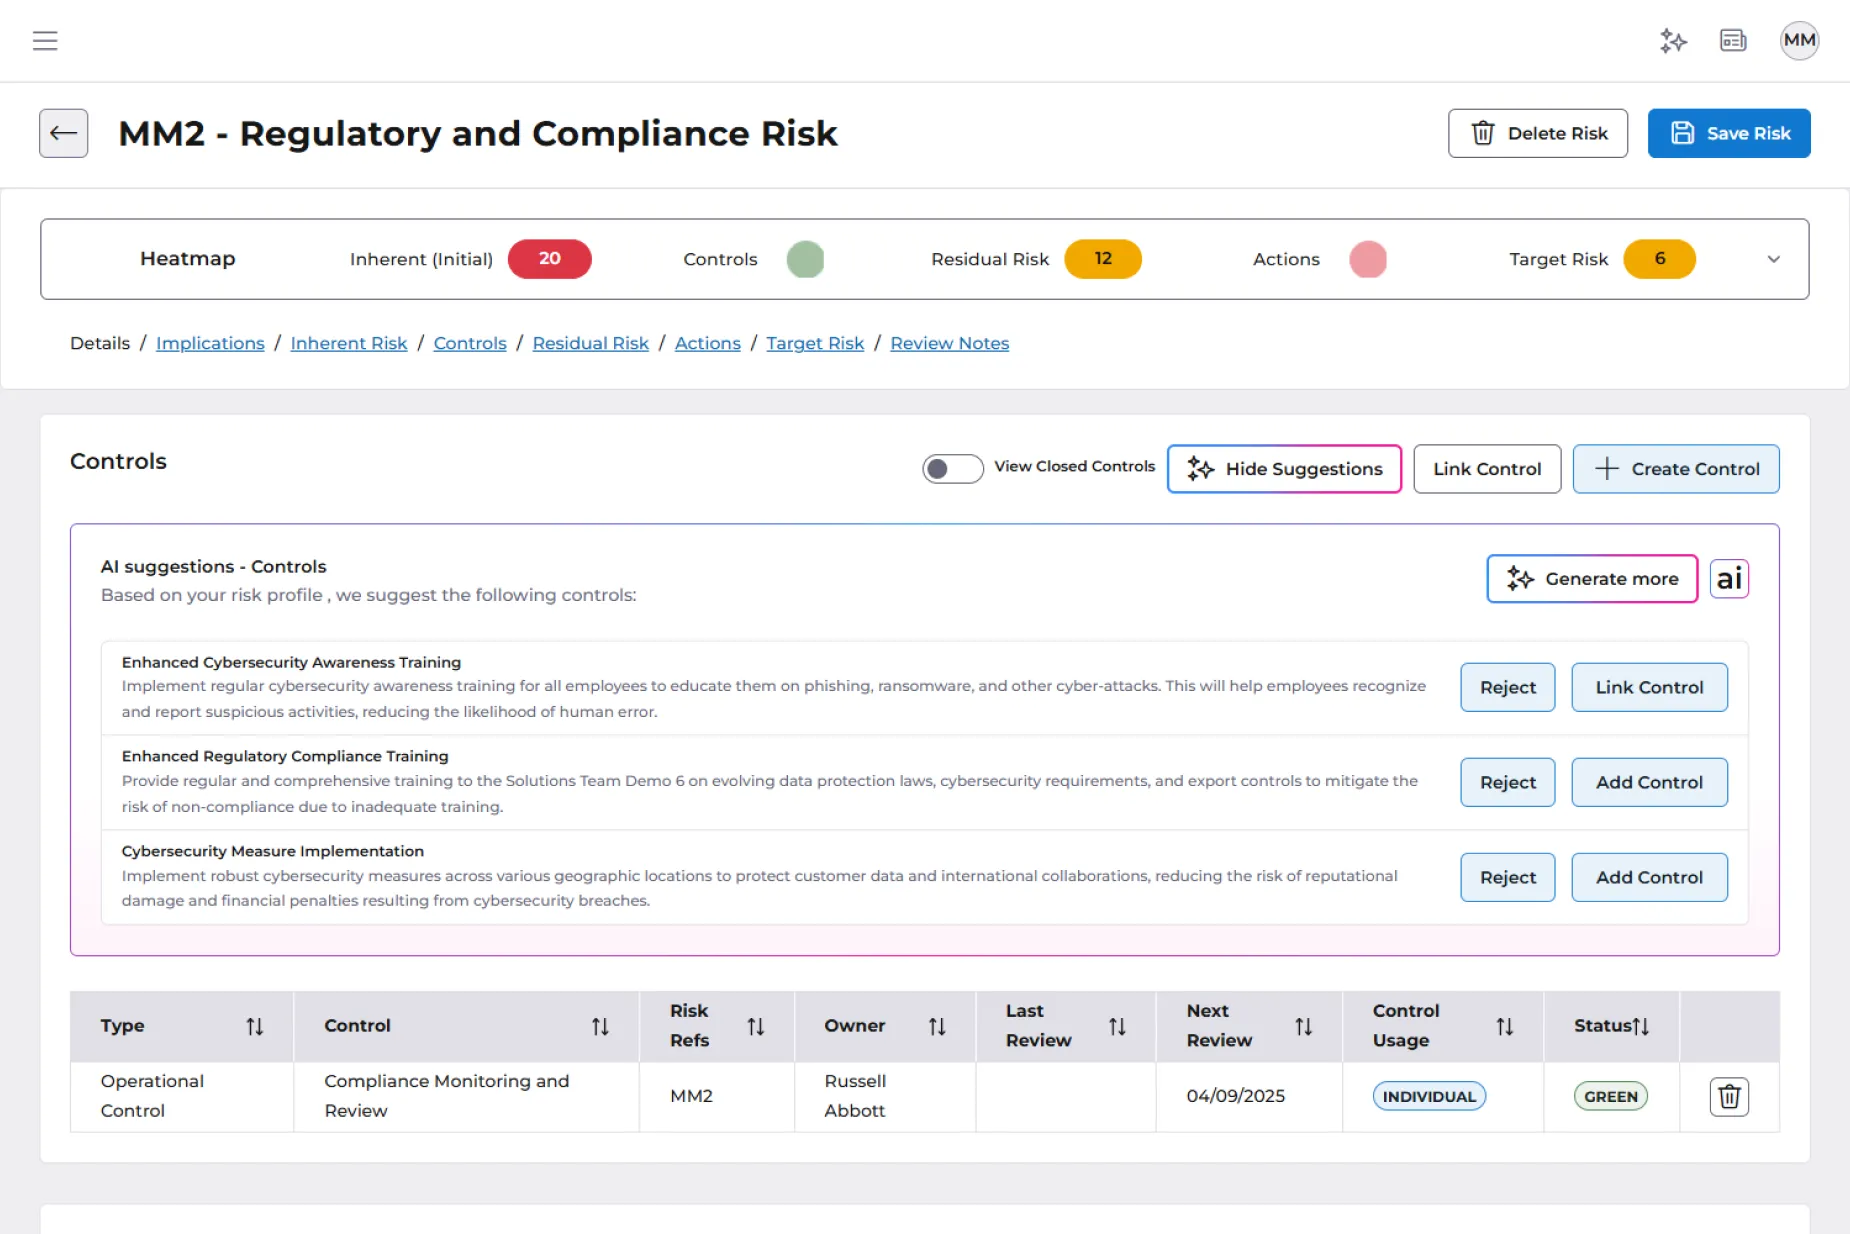
Task: Click the AI sparkle icon in header
Action: (x=1673, y=41)
